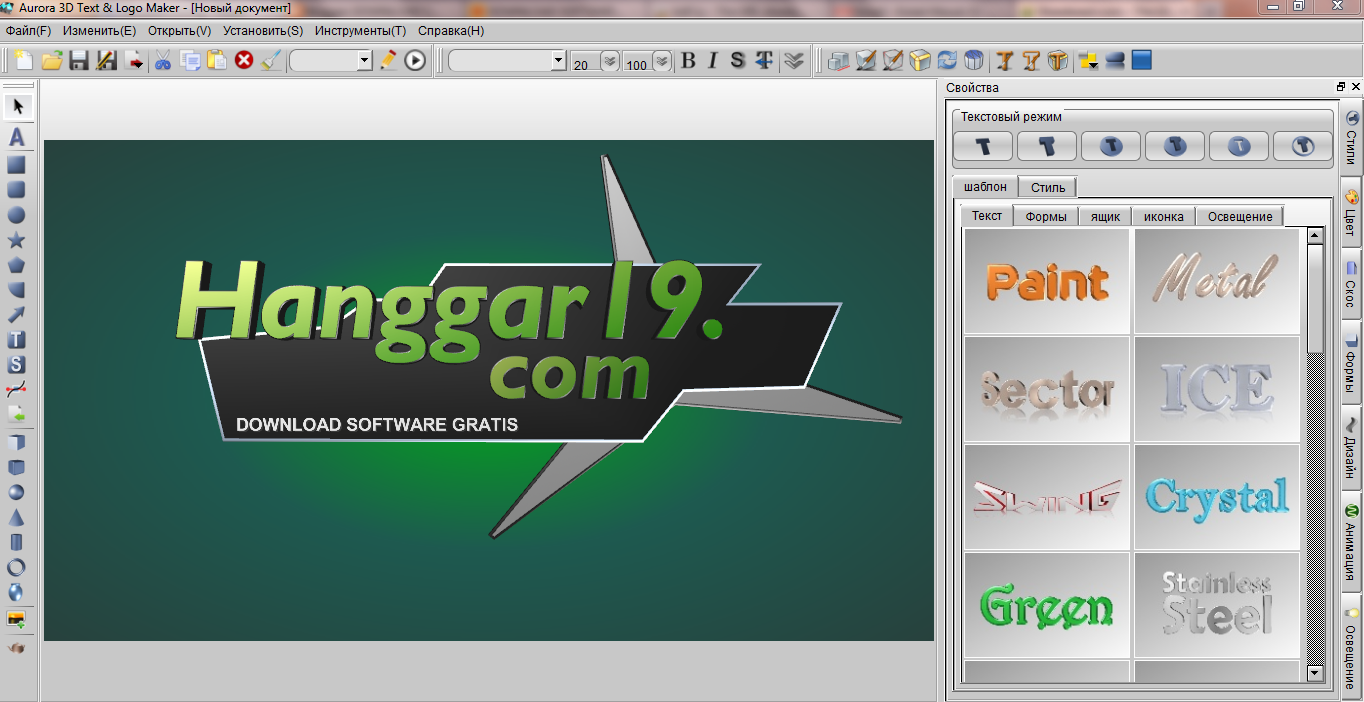Image resolution: width=1364 pixels, height=702 pixels.
Task: Toggle Italic formatting
Action: (x=713, y=61)
